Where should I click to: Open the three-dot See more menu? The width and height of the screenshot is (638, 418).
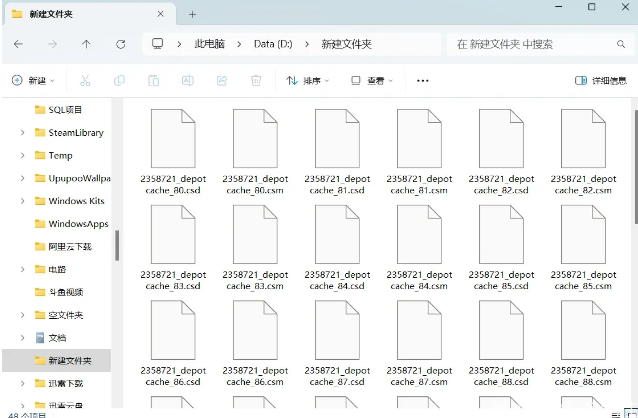[x=423, y=81]
